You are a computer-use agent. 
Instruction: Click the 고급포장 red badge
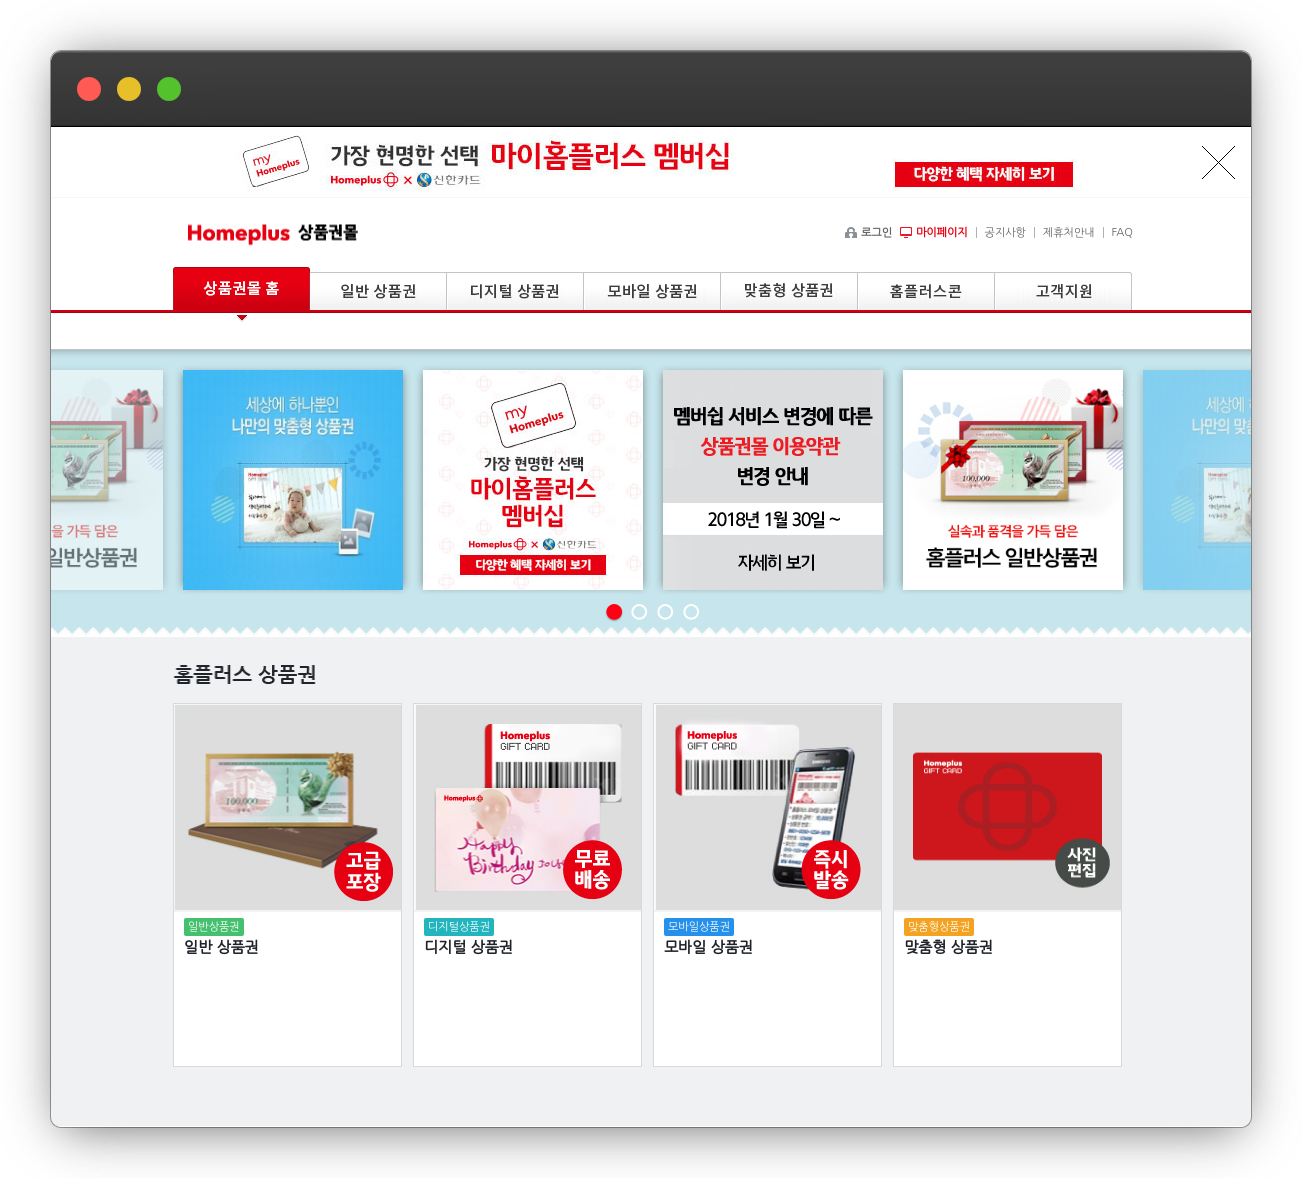[363, 872]
